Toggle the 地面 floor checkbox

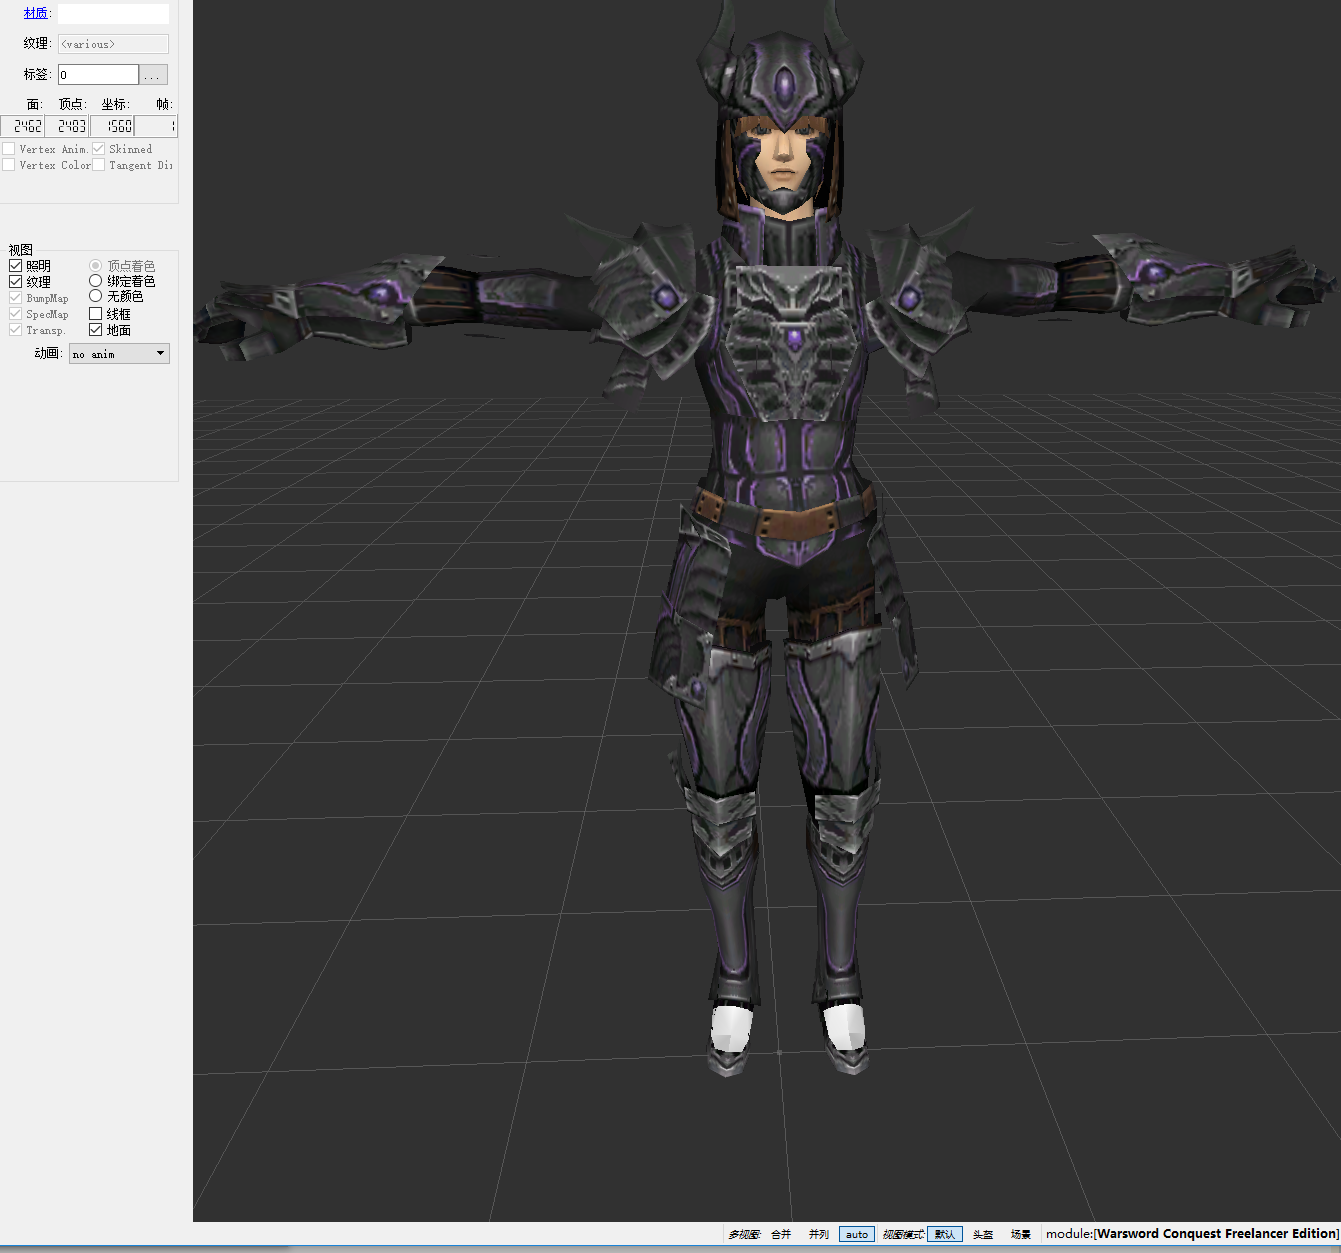pyautogui.click(x=96, y=330)
